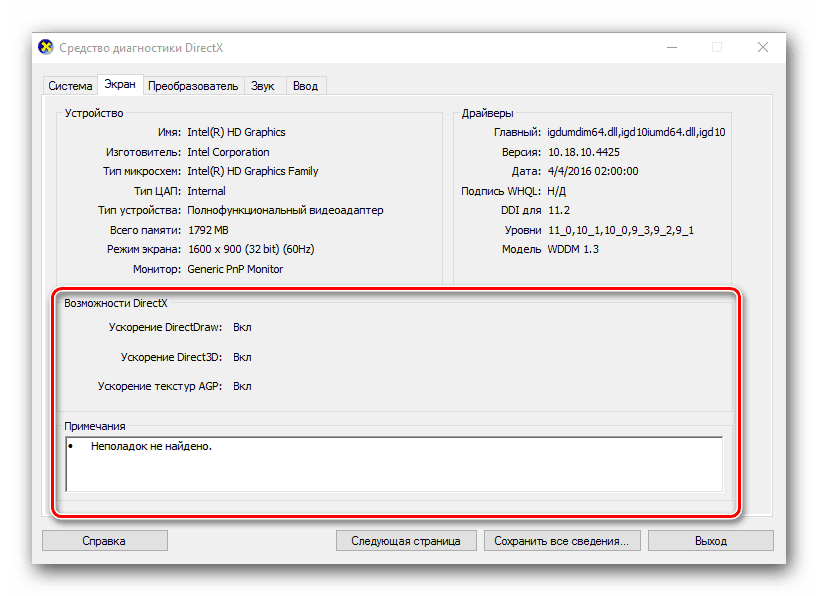
Task: Click the Выход button
Action: [x=711, y=541]
